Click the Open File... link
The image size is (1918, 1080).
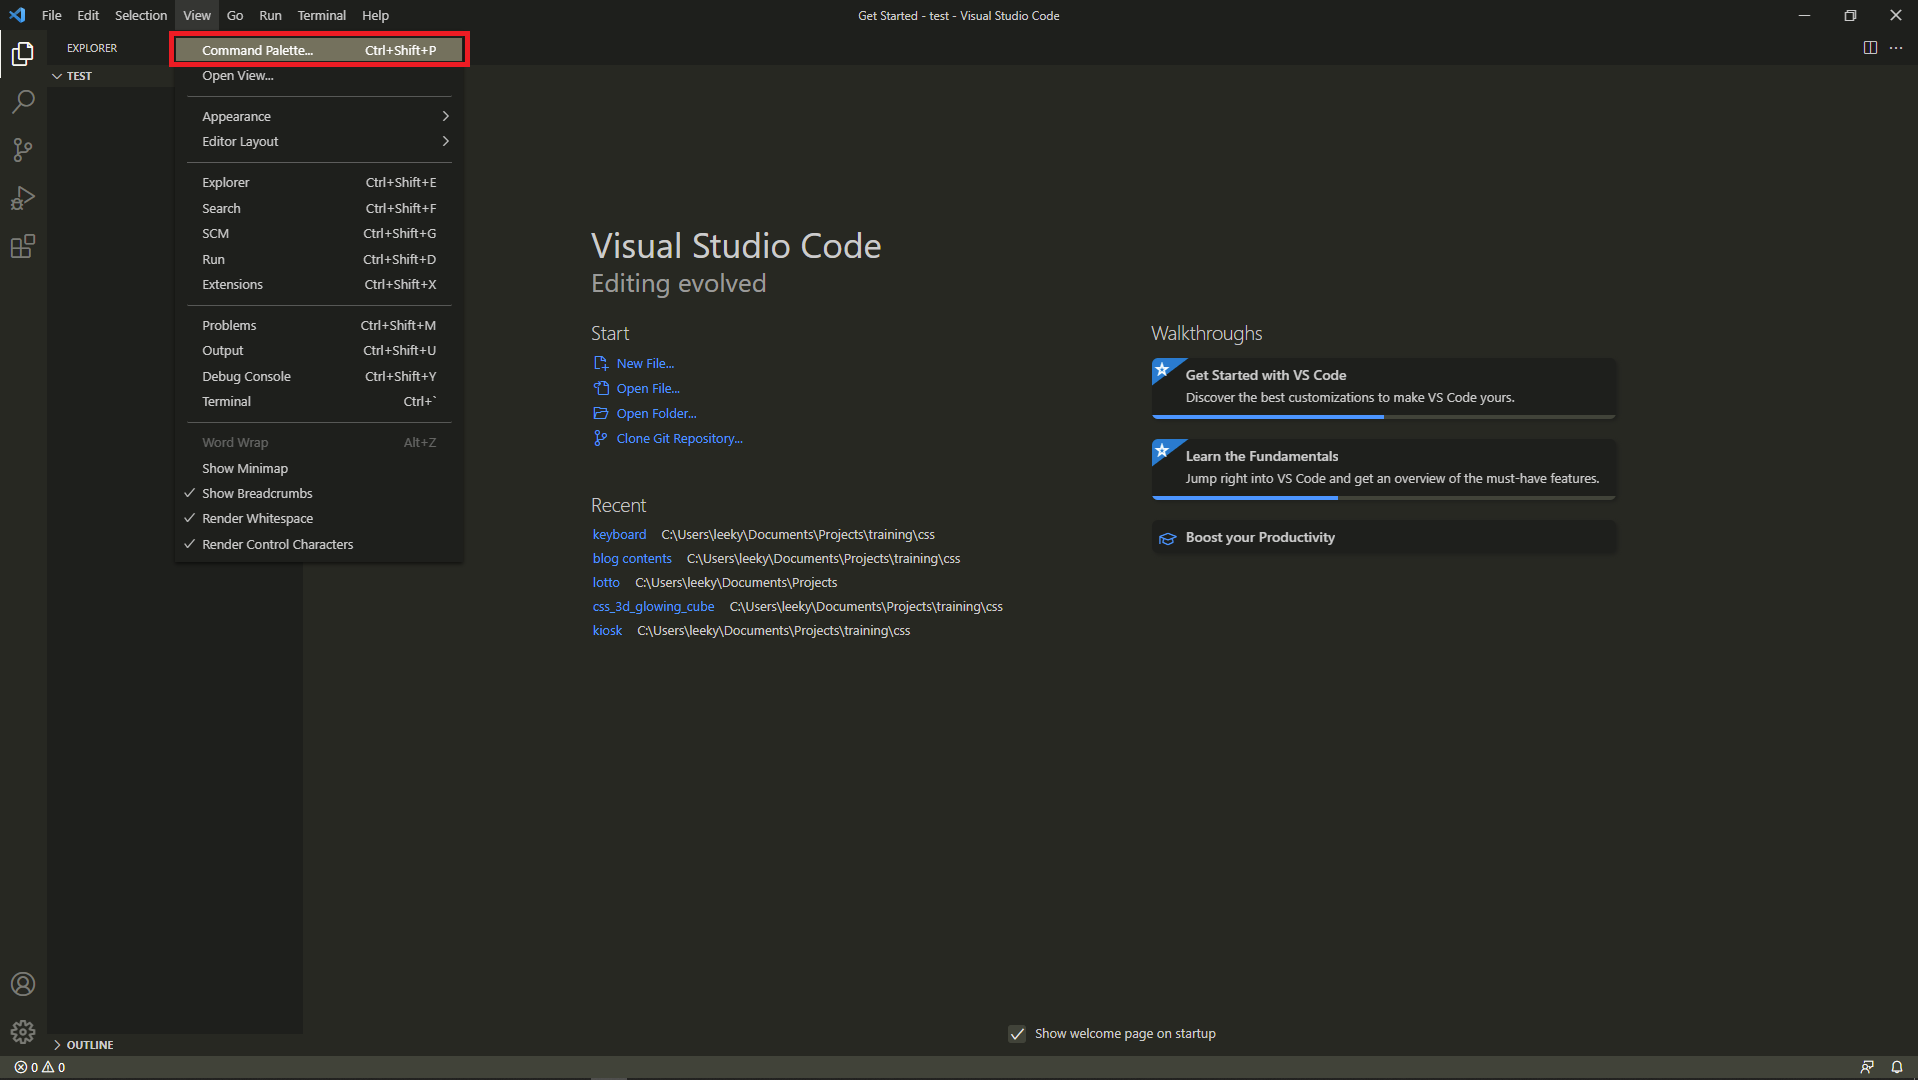(648, 388)
